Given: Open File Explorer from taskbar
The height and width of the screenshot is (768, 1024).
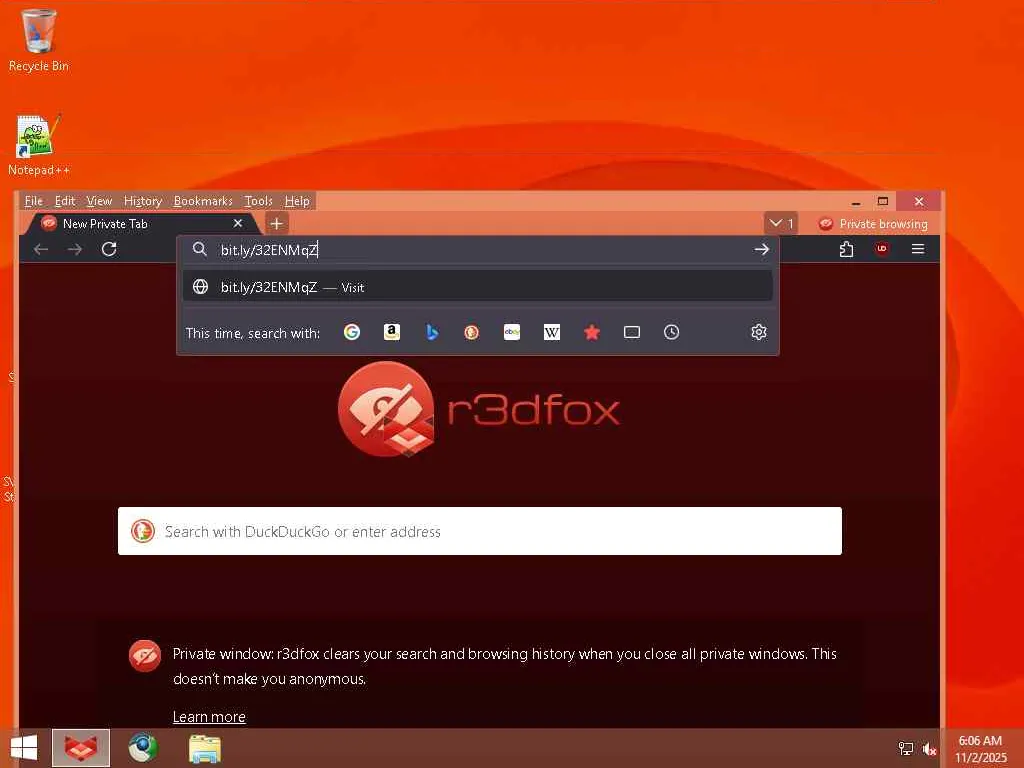Looking at the screenshot, I should click(204, 748).
